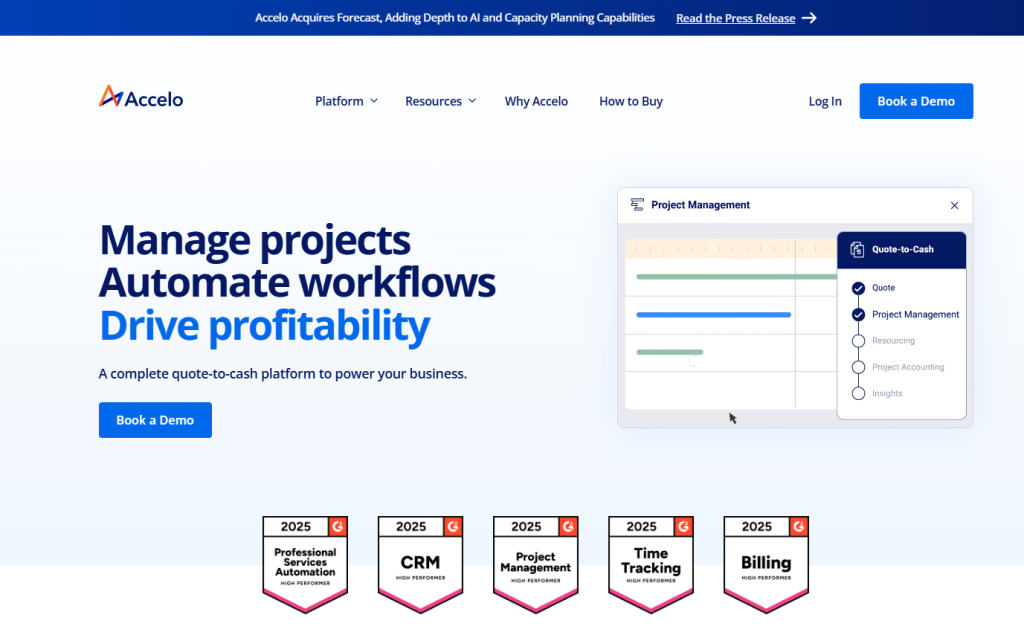
Task: Toggle the checked Quote step circle
Action: [x=858, y=288]
